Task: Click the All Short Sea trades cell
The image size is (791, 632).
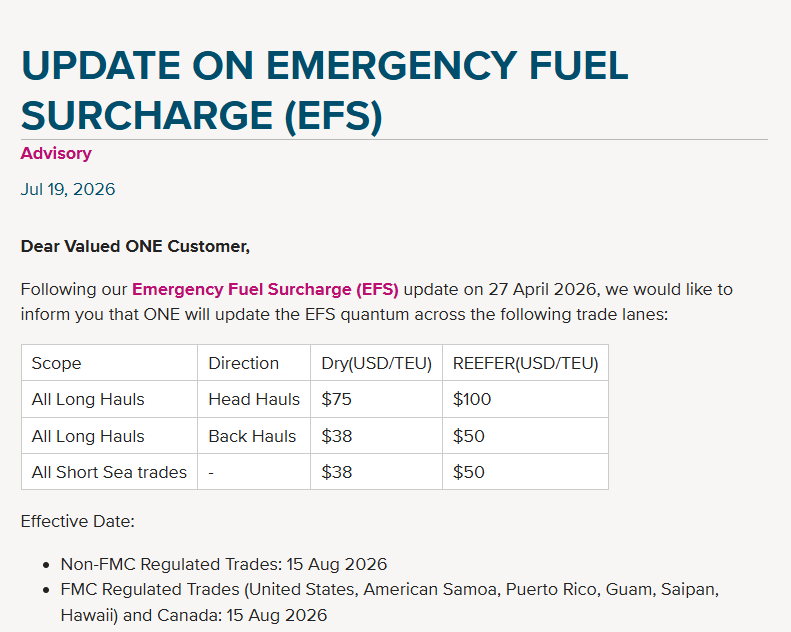Action: (109, 472)
